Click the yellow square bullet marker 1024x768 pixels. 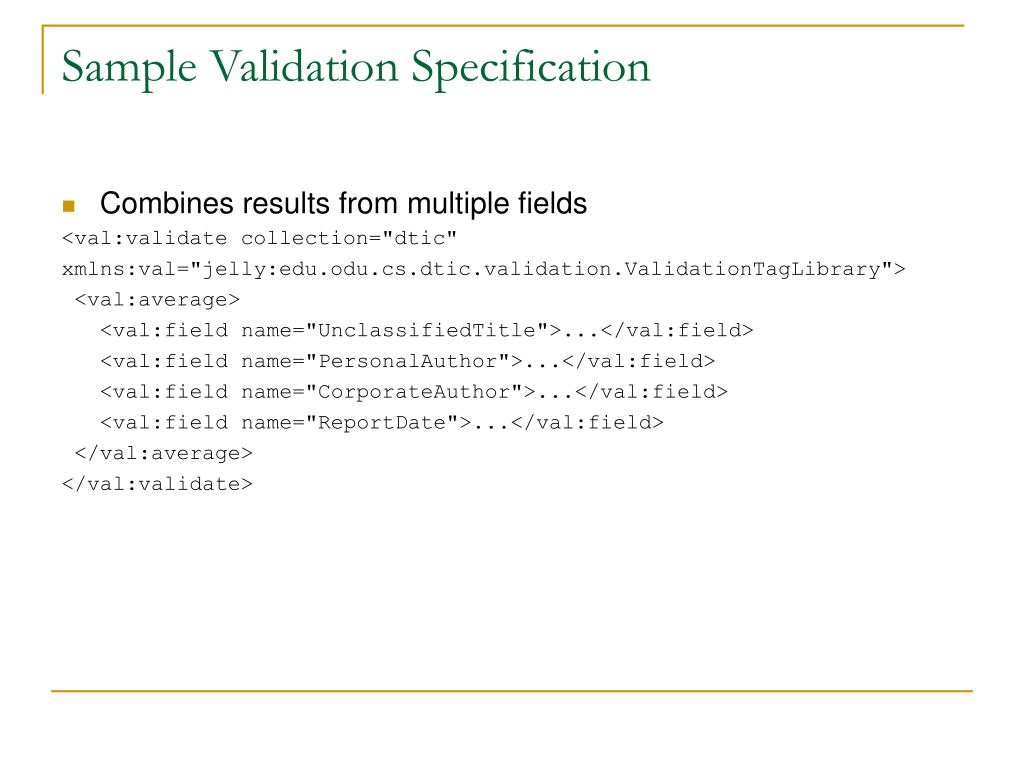click(x=69, y=206)
